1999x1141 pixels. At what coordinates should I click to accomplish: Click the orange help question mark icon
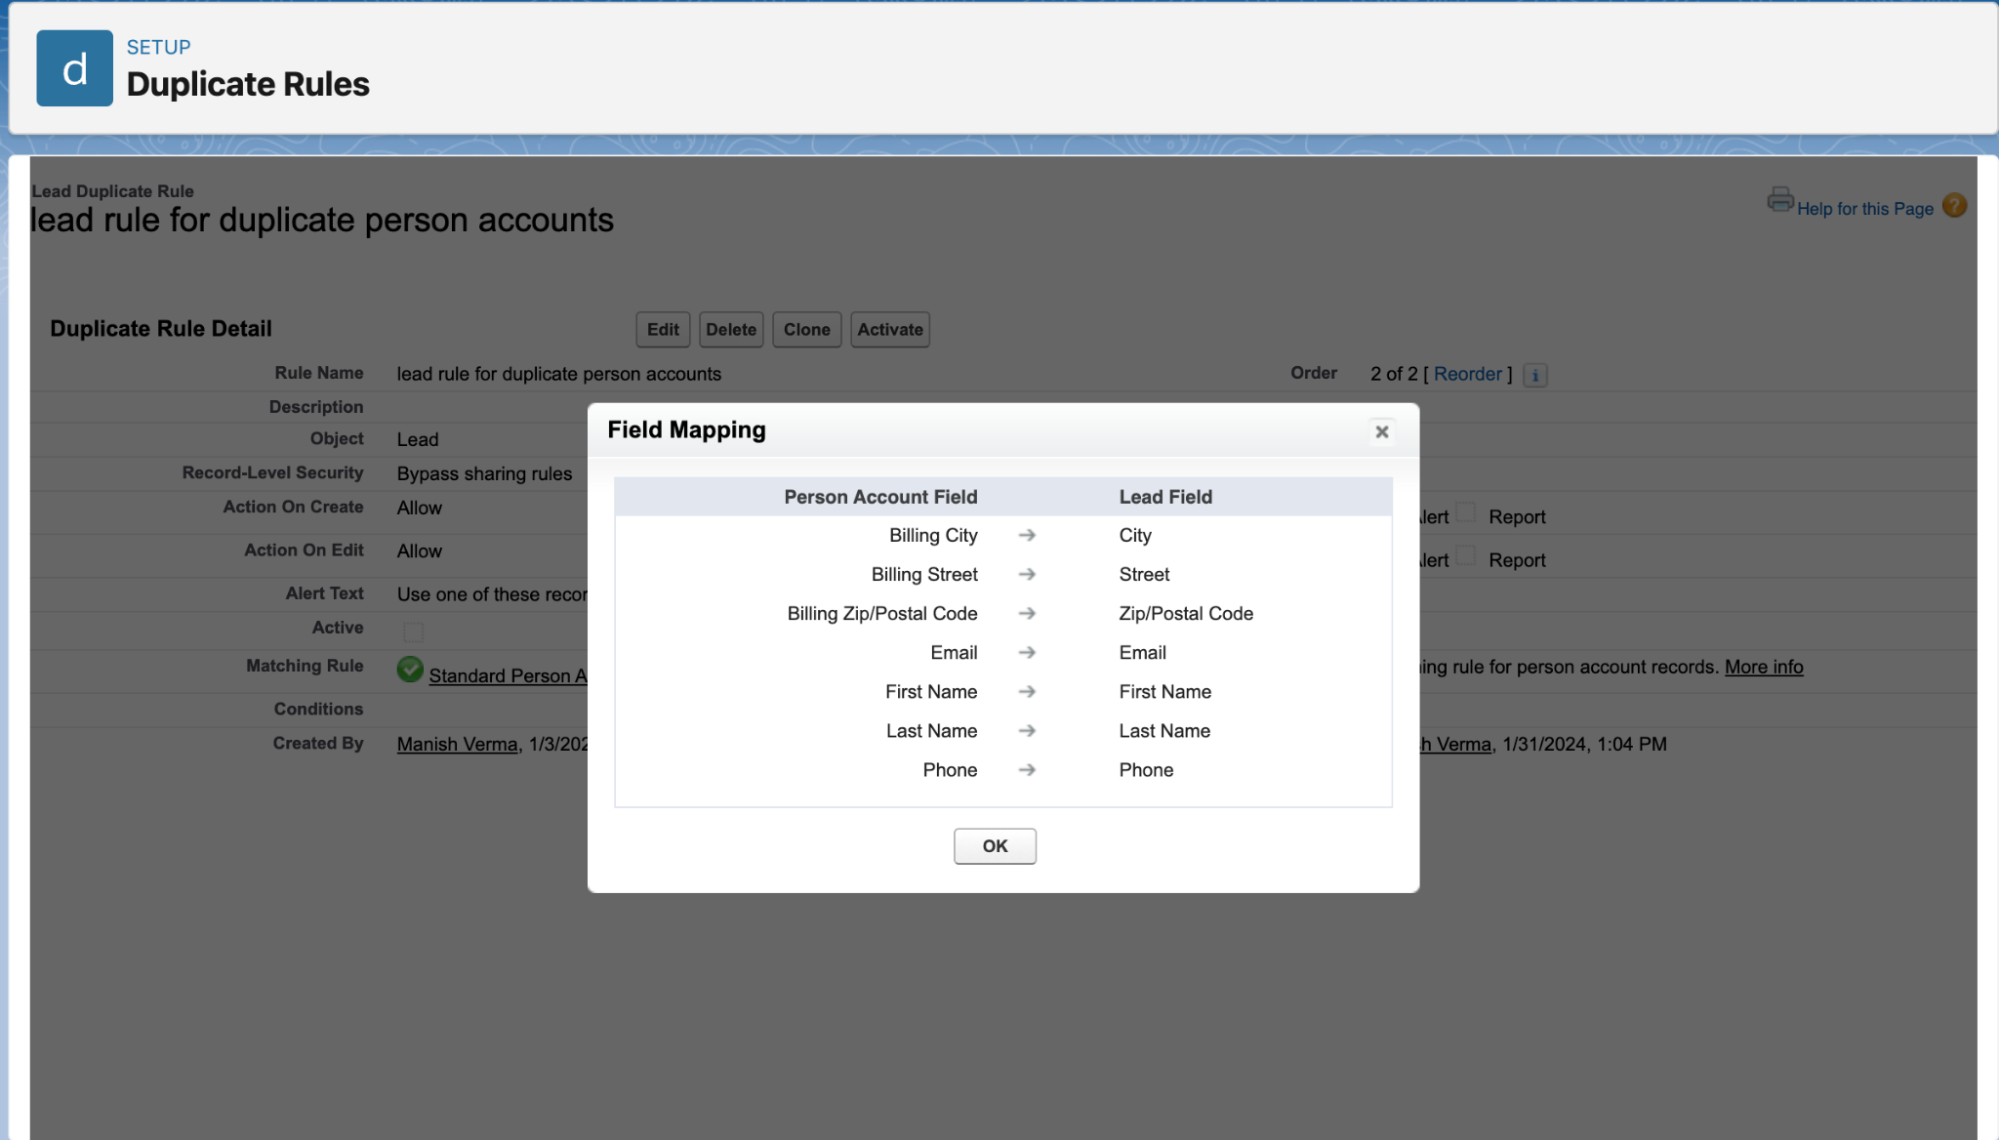(1954, 206)
